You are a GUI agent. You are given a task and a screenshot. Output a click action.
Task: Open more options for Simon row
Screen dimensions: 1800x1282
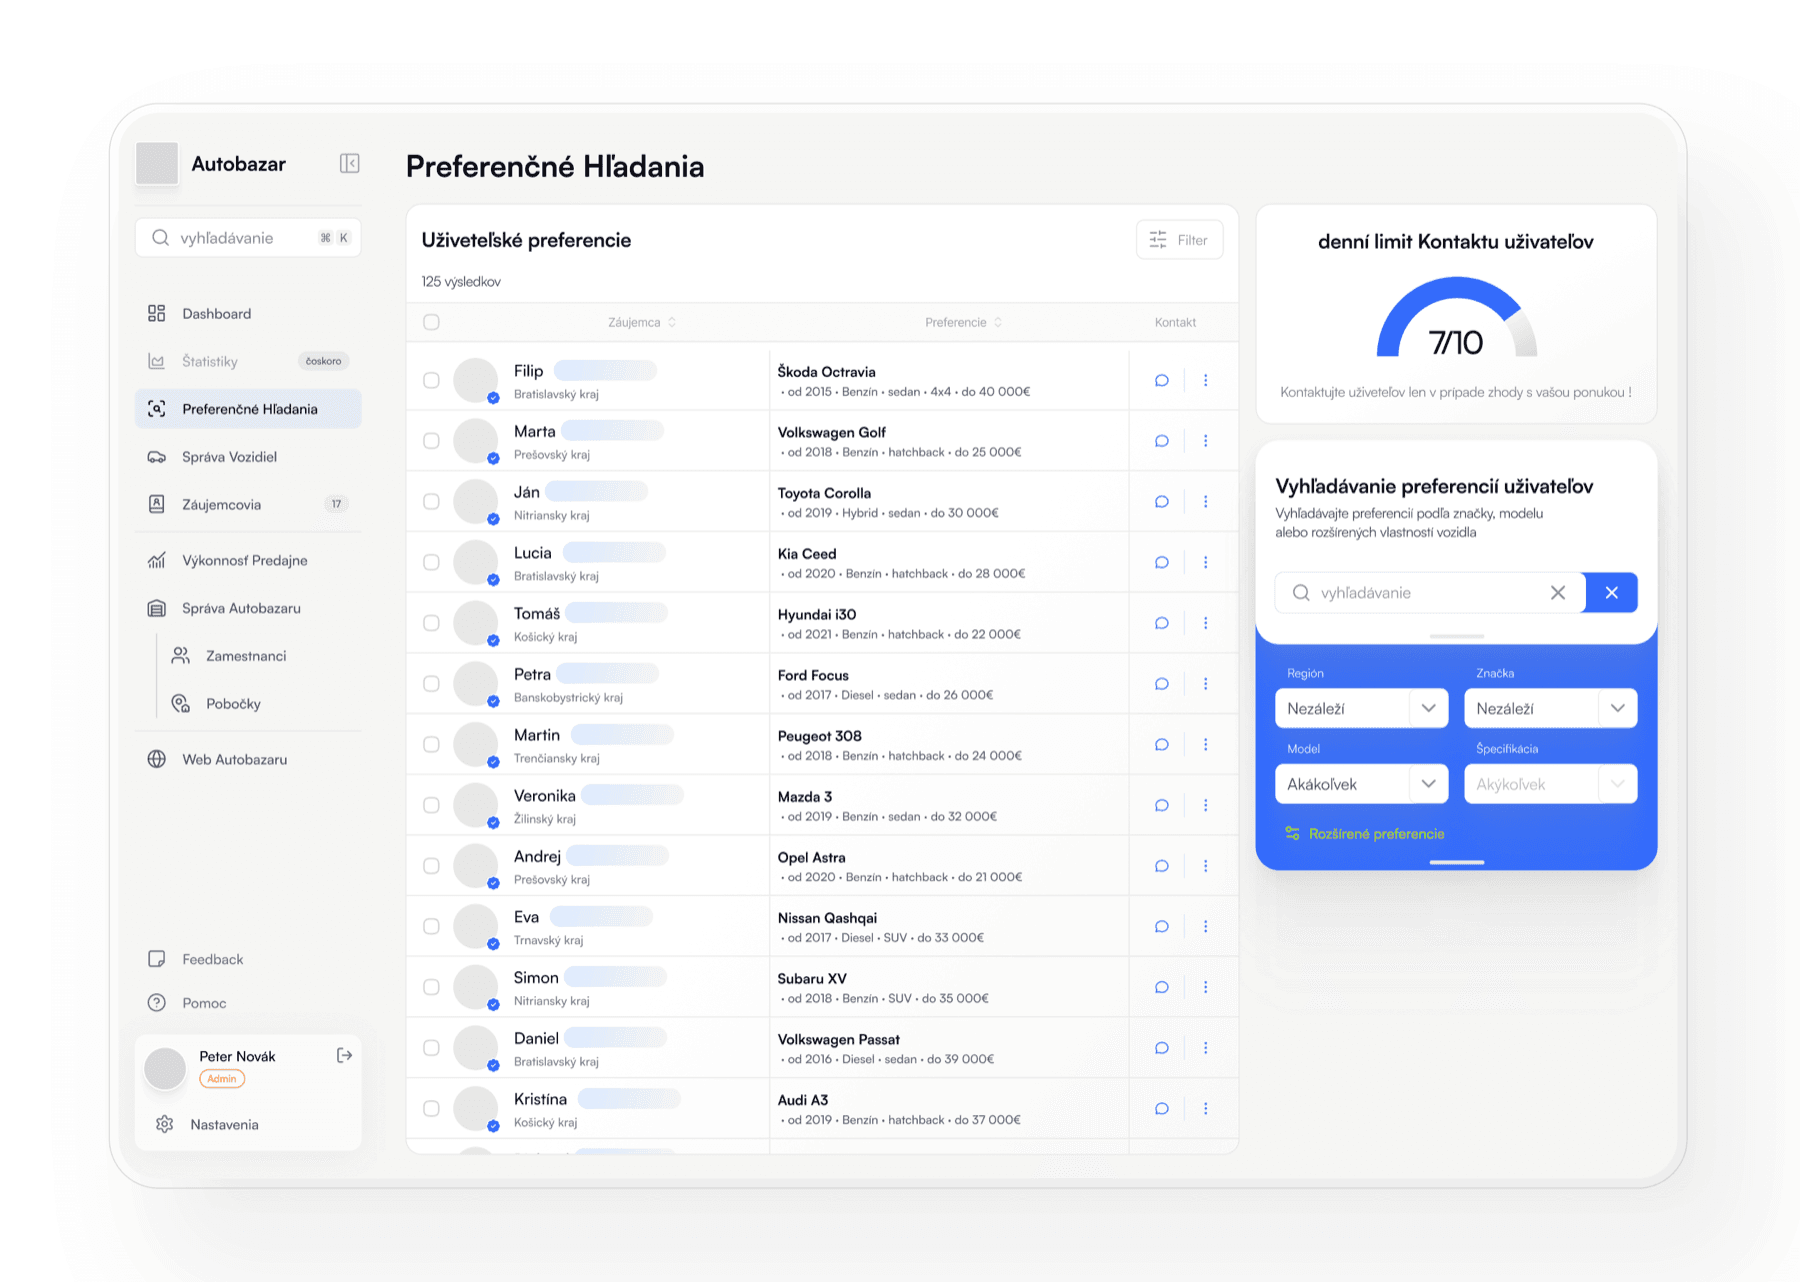[1205, 987]
